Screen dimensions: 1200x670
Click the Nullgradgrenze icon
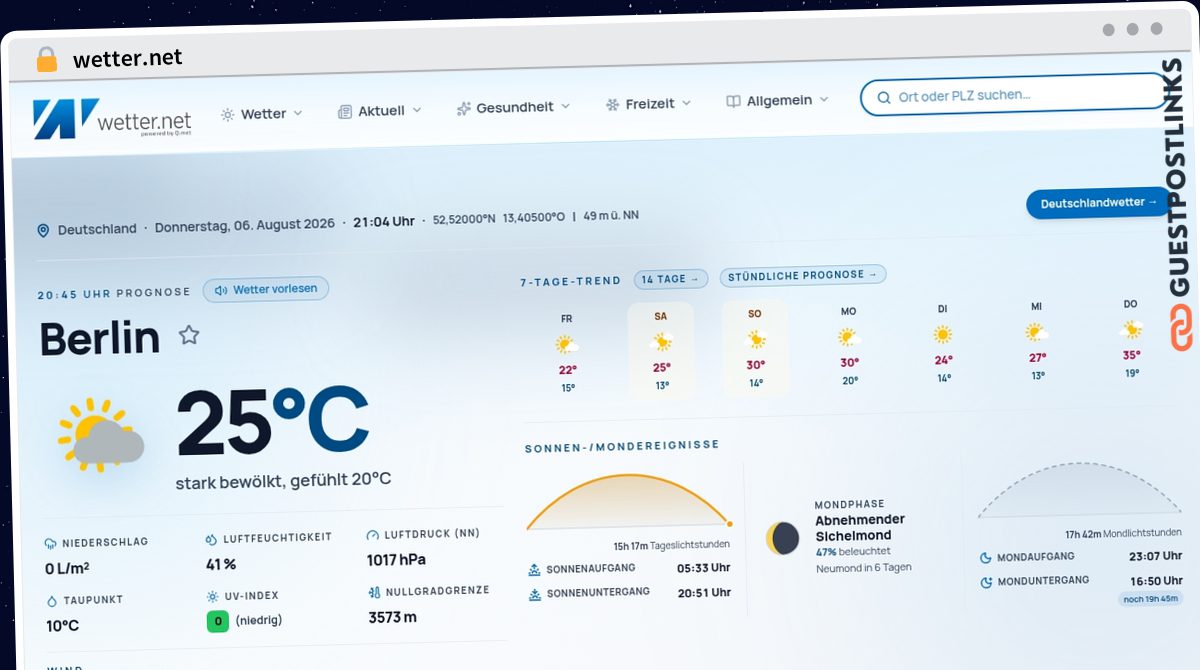pos(374,592)
